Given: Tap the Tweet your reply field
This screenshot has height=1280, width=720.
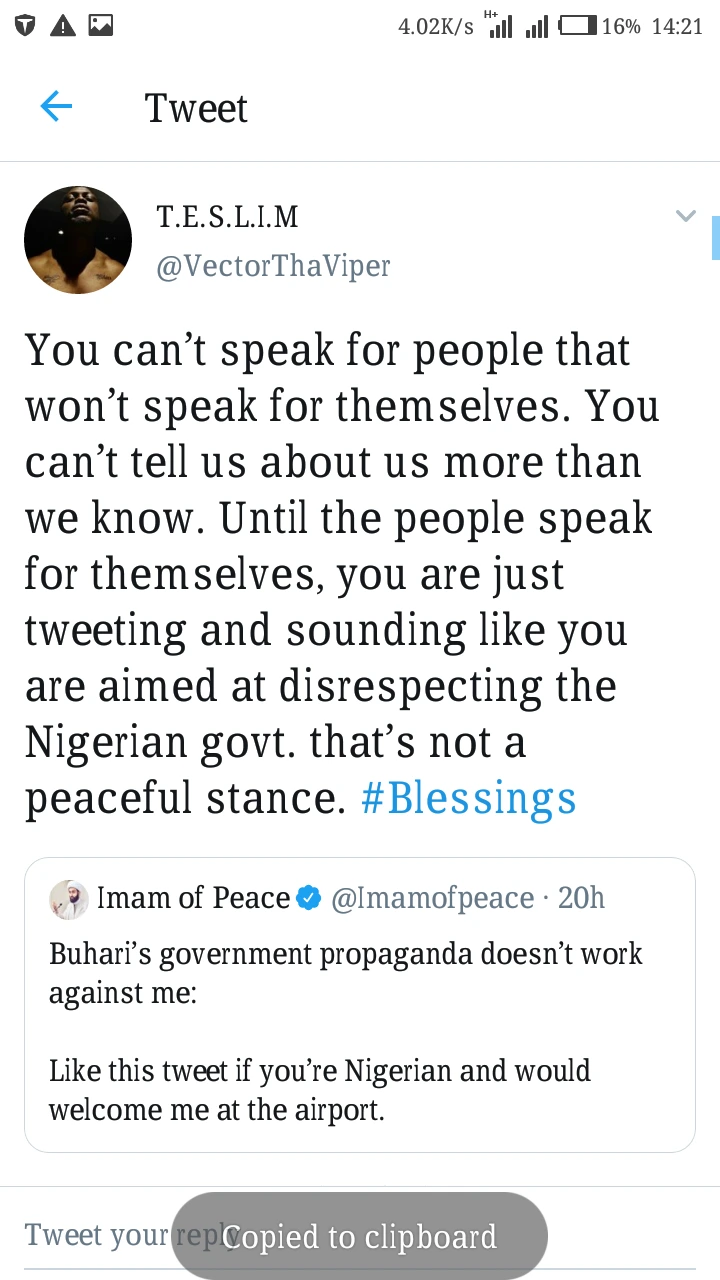Looking at the screenshot, I should click(x=95, y=1235).
